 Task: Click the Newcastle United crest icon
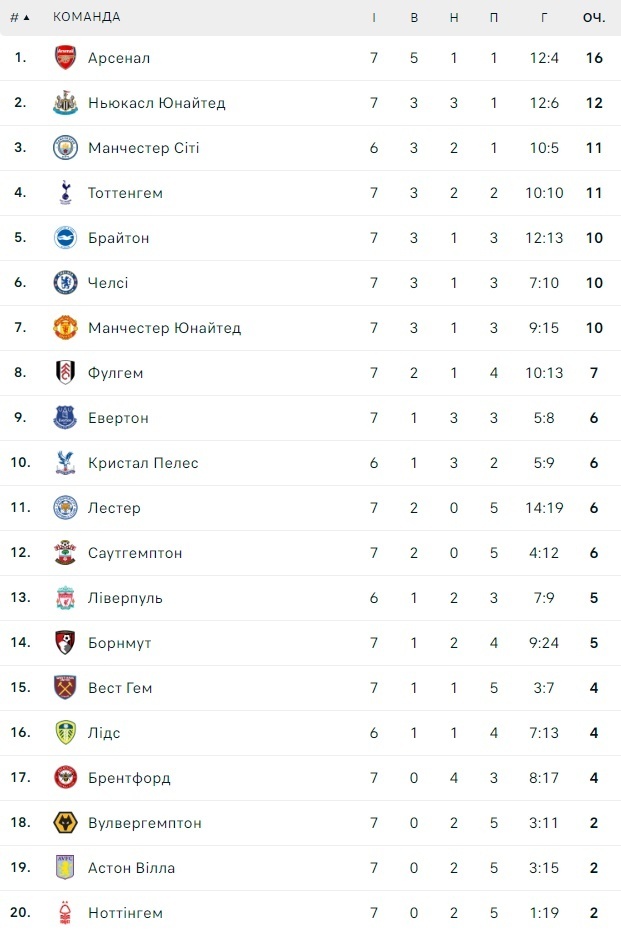(x=65, y=103)
